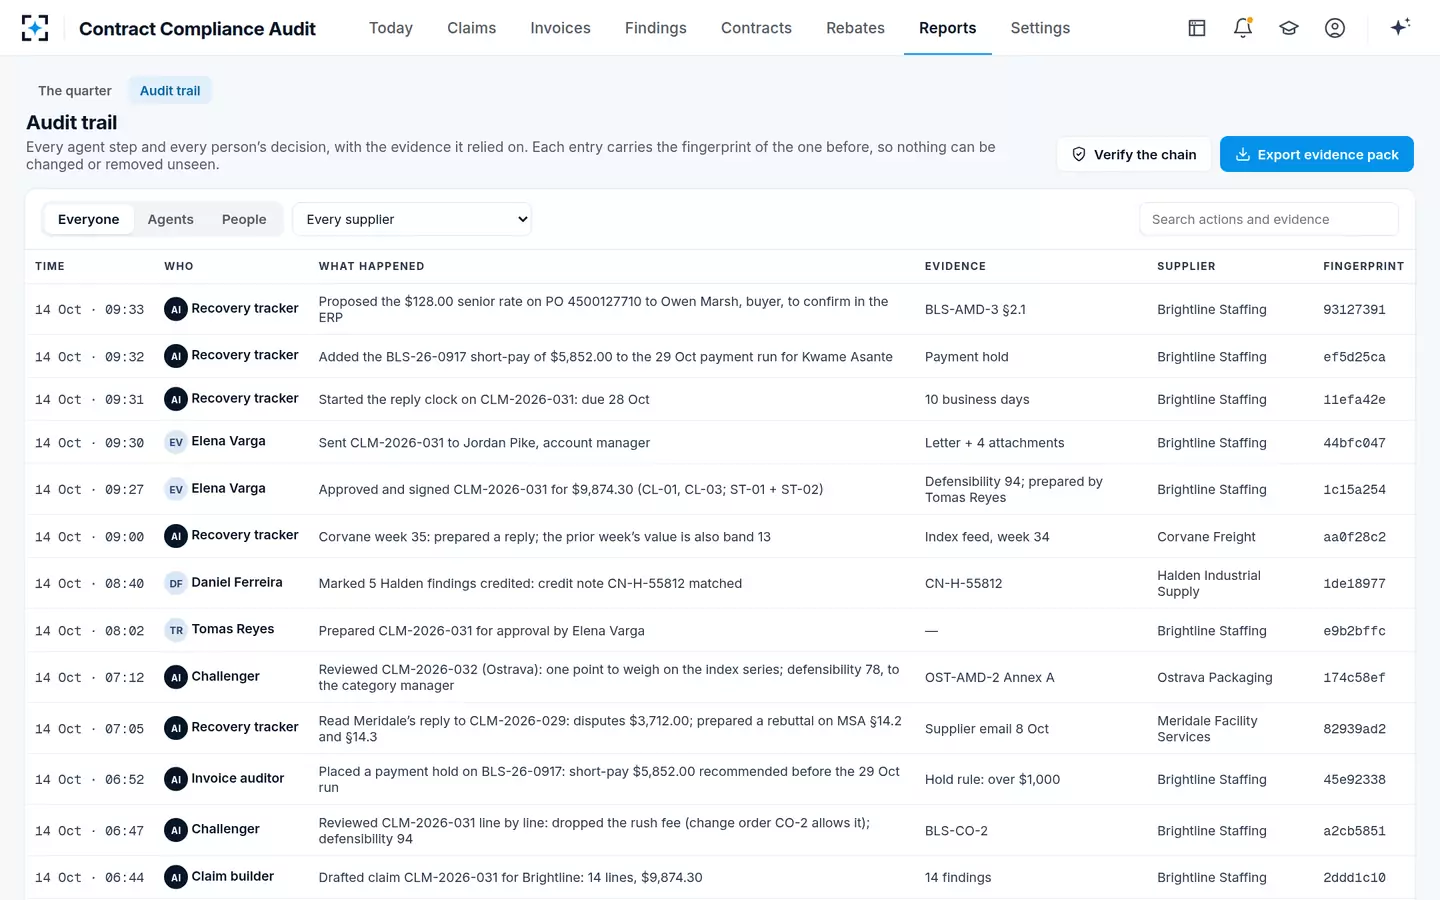The height and width of the screenshot is (900, 1440).
Task: Filter the trail to People only
Action: point(244,219)
